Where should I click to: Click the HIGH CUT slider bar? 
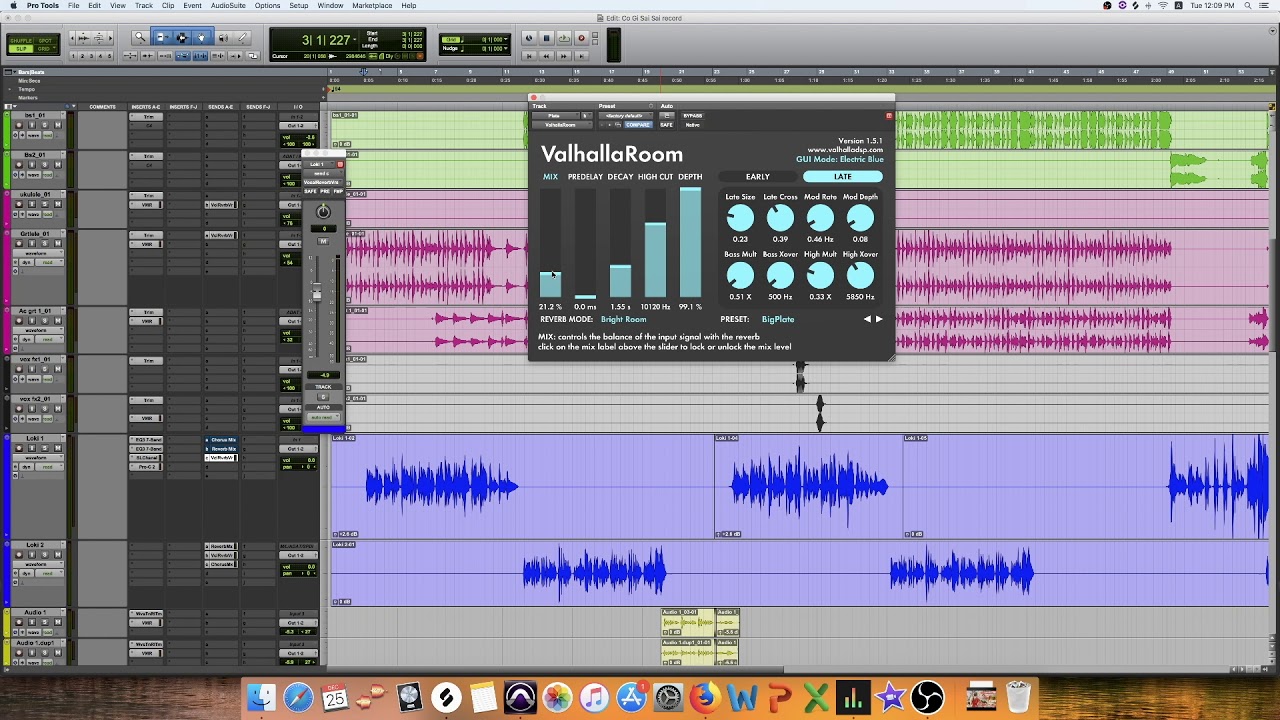pos(655,242)
